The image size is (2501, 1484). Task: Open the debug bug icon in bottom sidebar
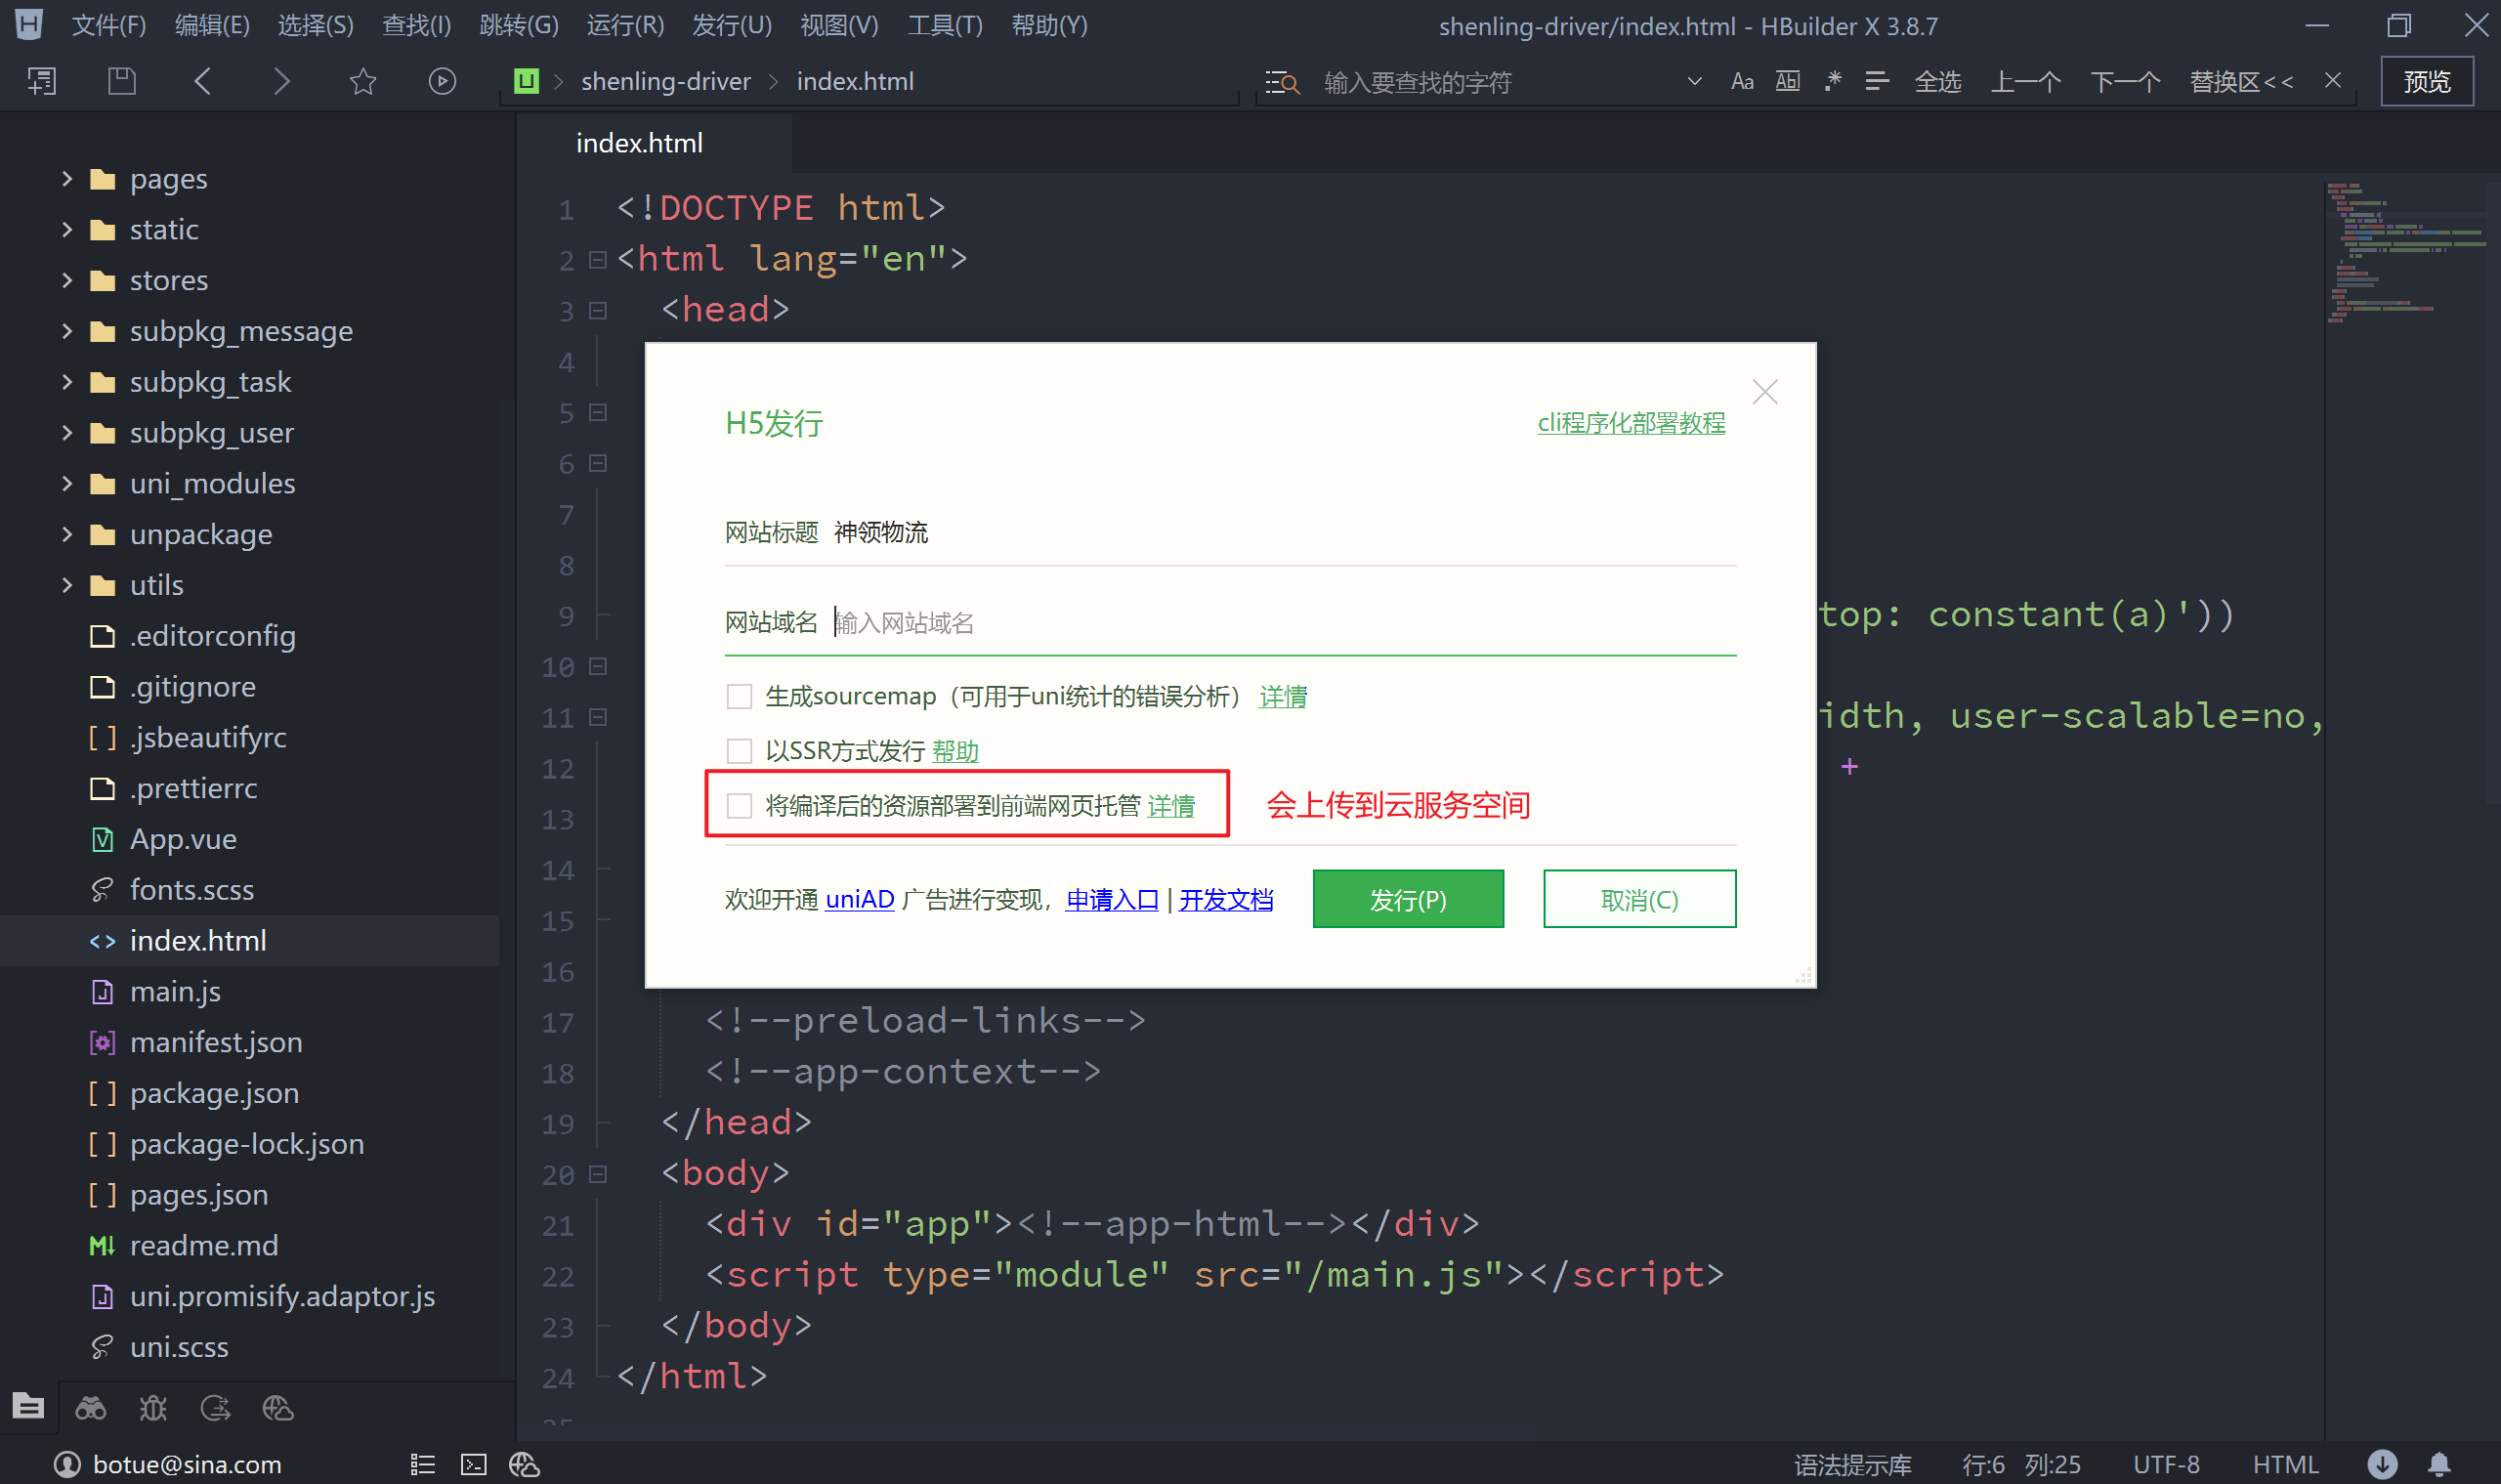(153, 1408)
